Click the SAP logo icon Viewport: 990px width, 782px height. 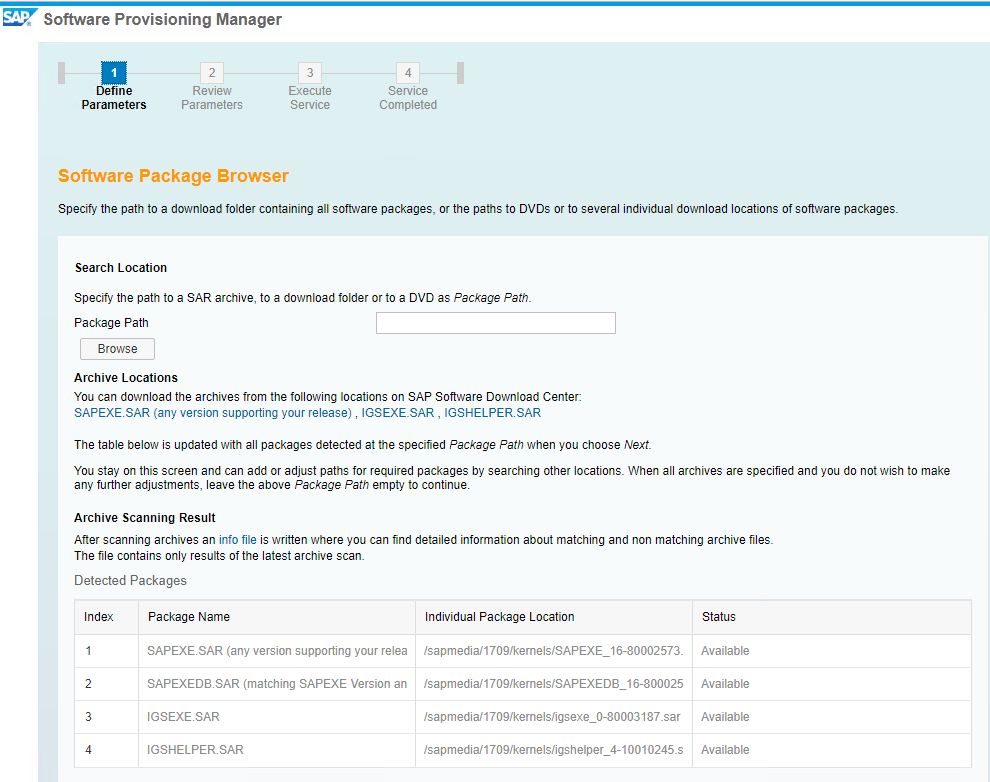[19, 17]
